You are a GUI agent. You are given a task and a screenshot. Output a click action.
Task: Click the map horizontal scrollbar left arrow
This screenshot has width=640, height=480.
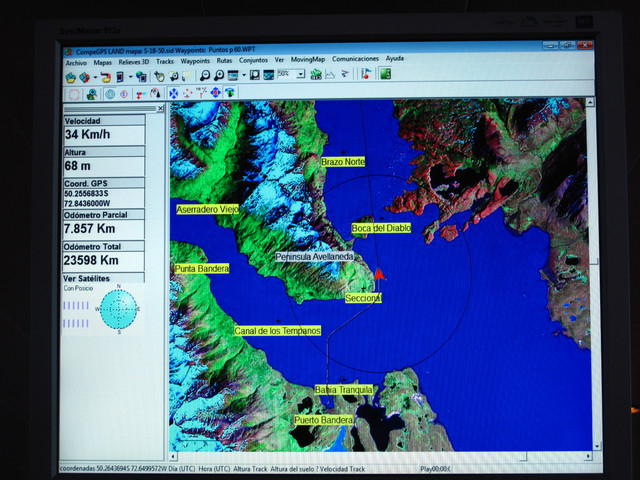coord(173,456)
